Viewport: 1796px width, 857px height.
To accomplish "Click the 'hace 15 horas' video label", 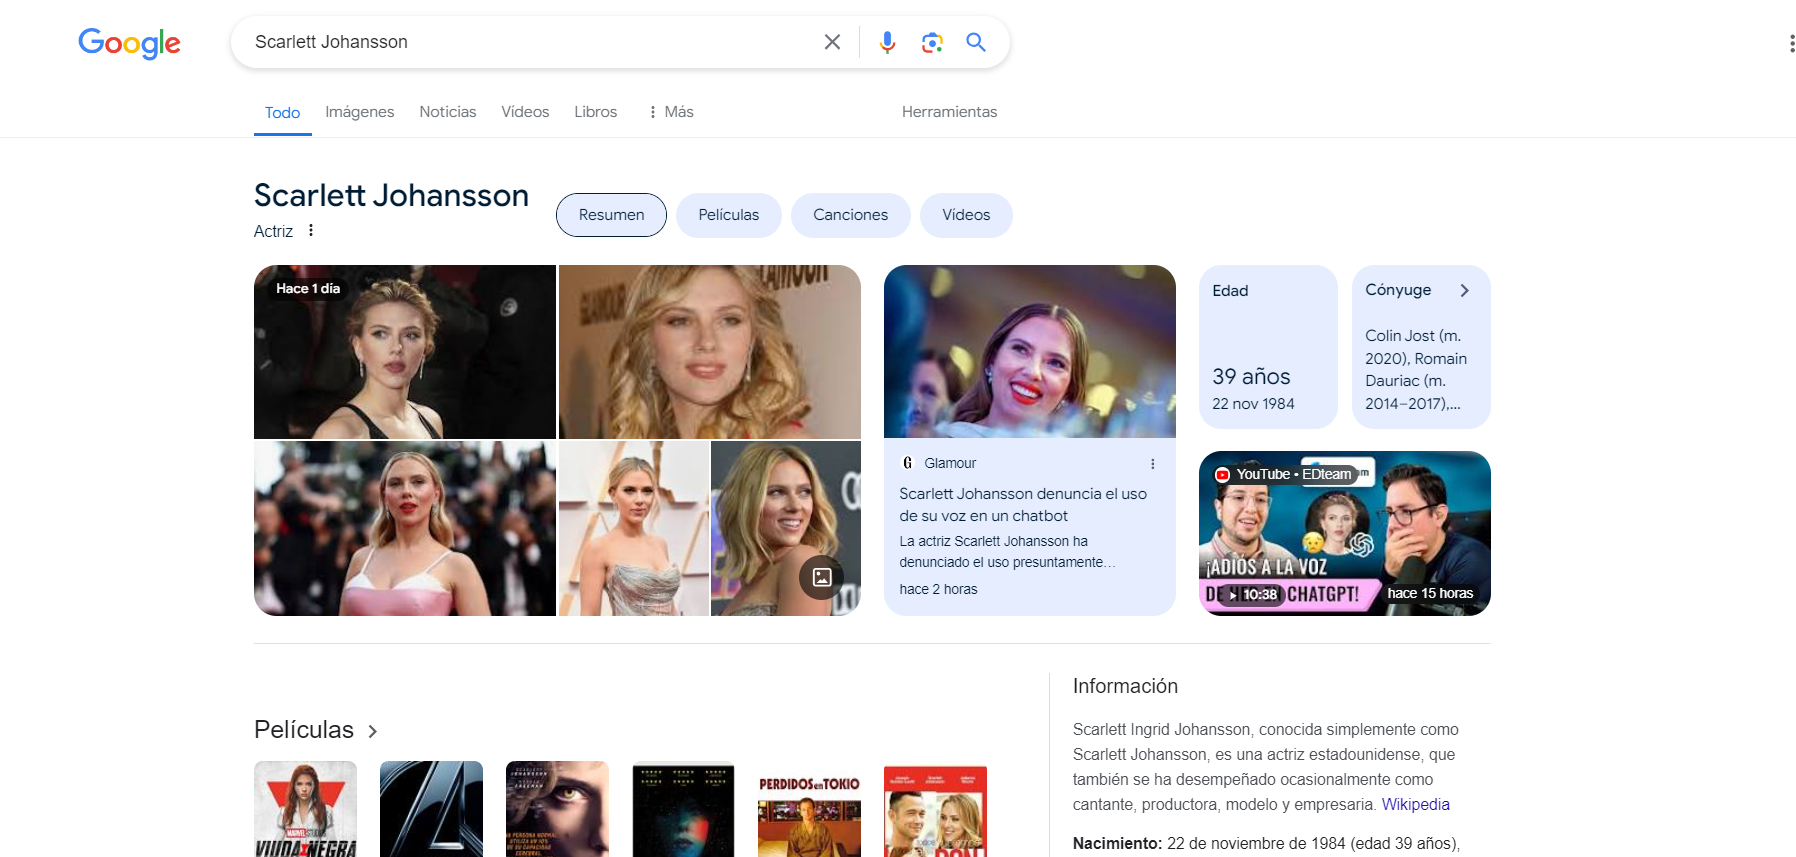I will [x=1430, y=593].
